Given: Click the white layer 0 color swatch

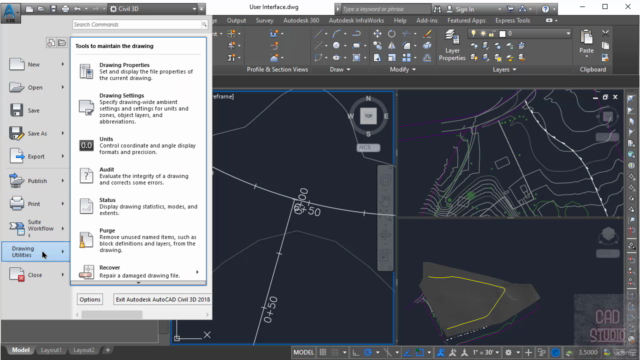Looking at the screenshot, I should (x=502, y=33).
